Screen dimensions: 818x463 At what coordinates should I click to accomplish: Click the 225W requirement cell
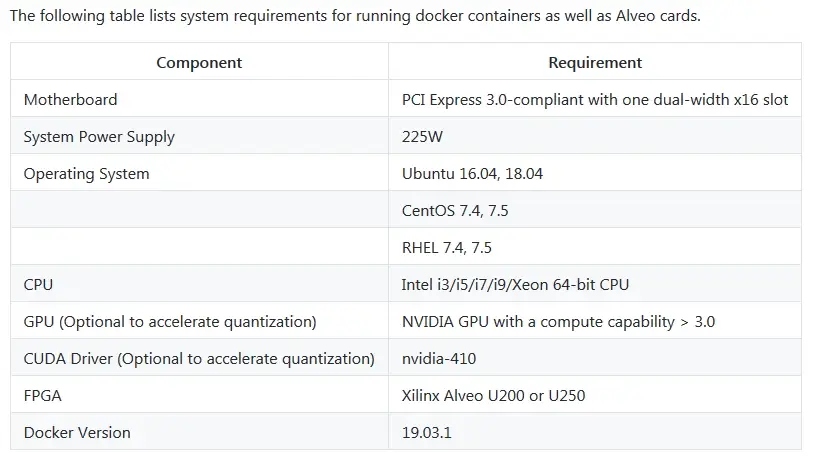pos(422,136)
